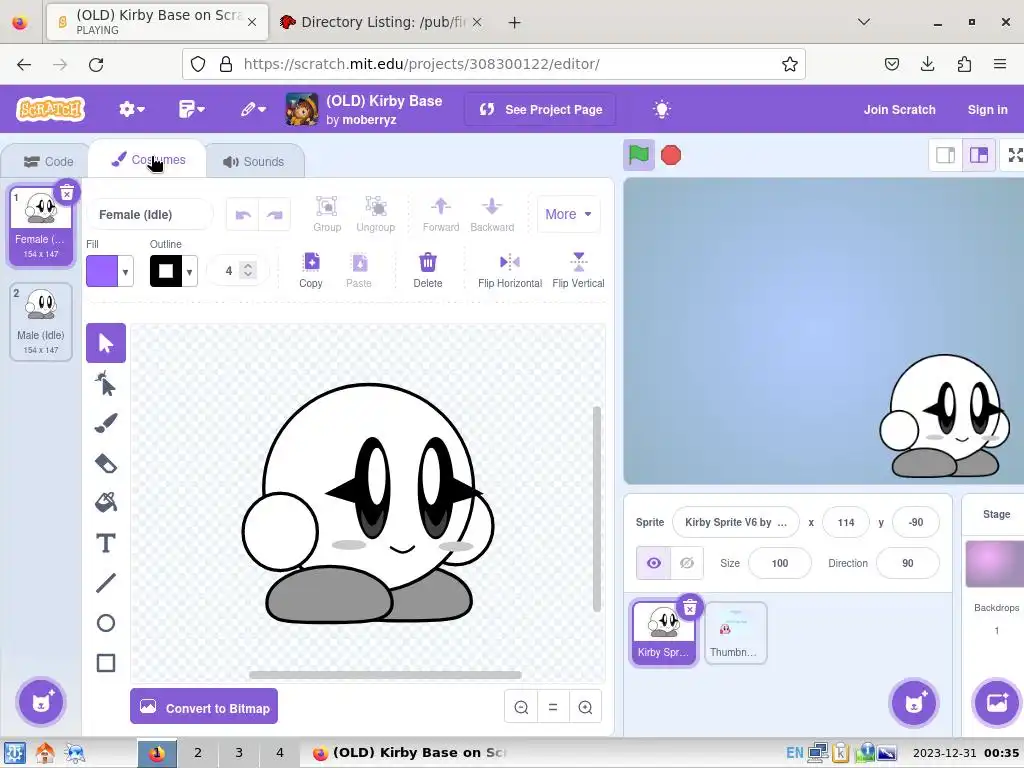
Task: Select the Circle tool
Action: click(106, 623)
